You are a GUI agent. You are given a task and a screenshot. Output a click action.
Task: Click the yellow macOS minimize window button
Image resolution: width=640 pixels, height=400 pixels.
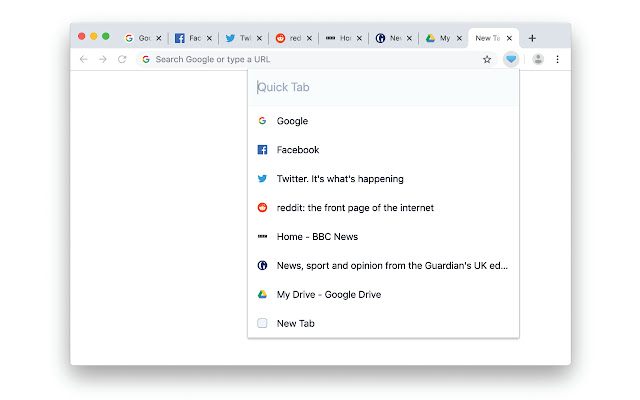point(93,36)
